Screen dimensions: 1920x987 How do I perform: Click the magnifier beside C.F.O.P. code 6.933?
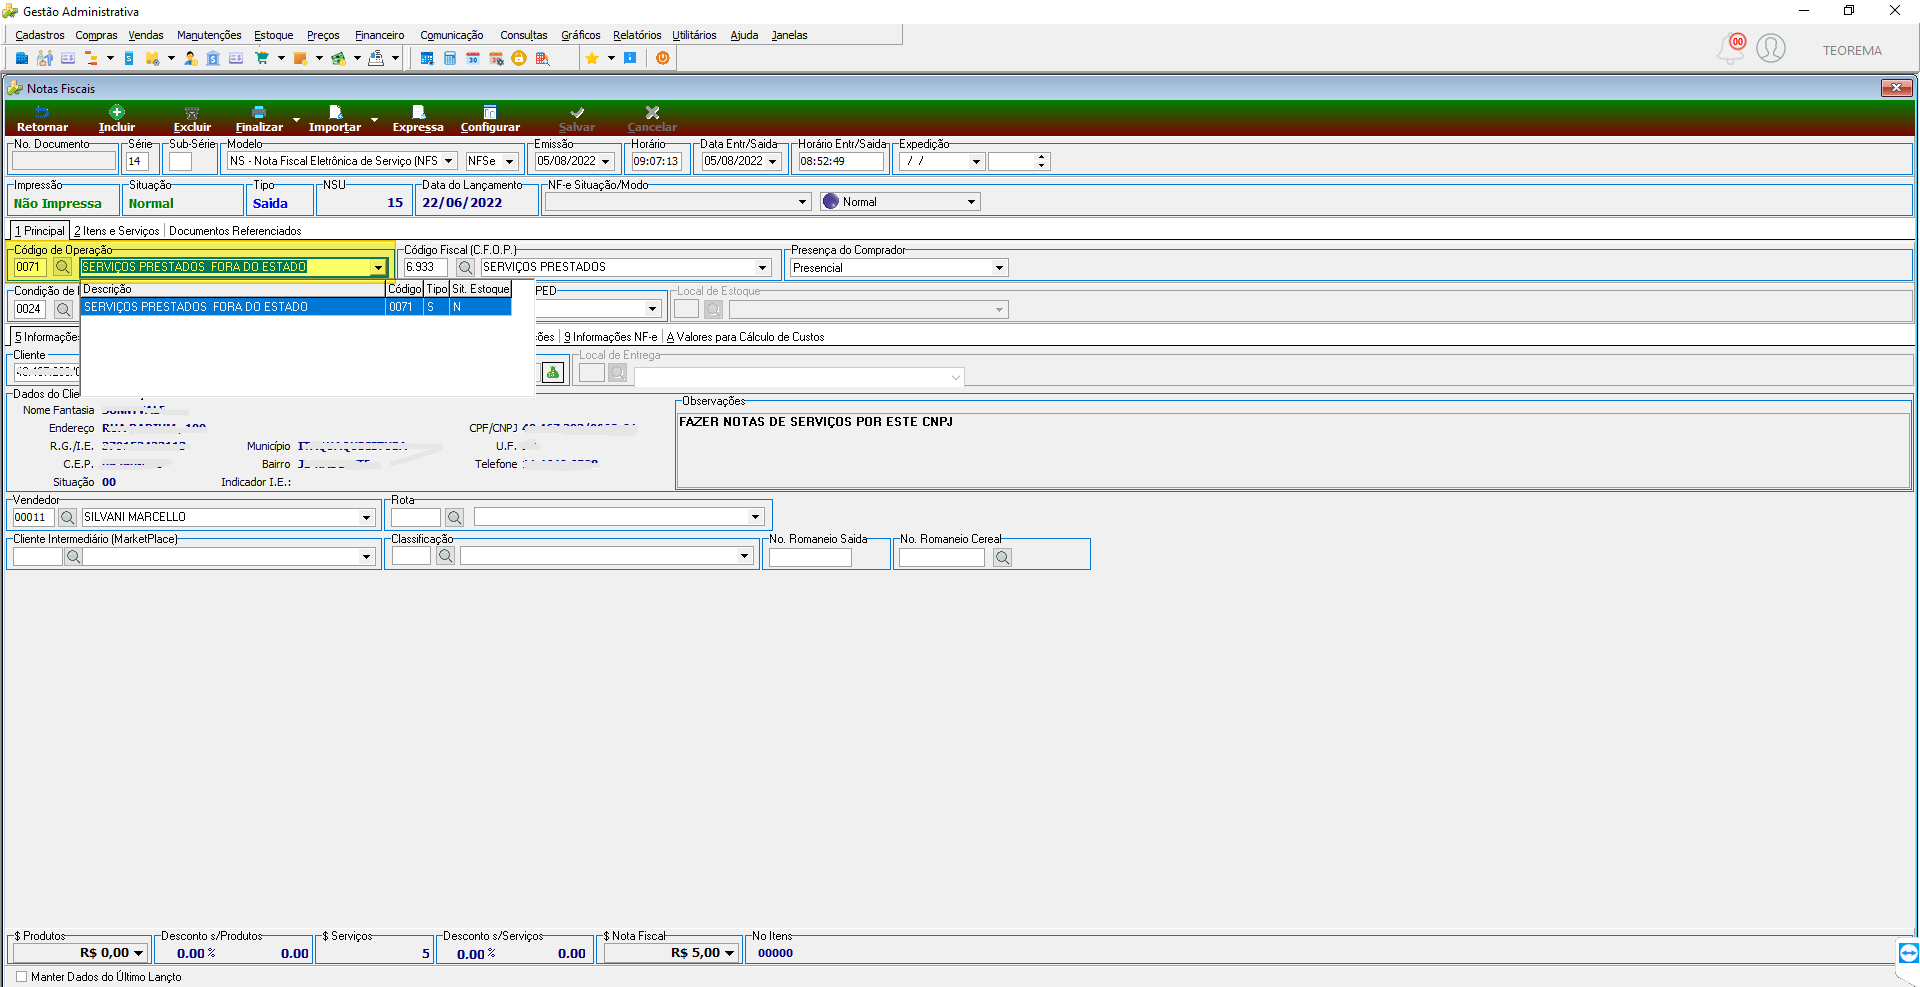465,268
